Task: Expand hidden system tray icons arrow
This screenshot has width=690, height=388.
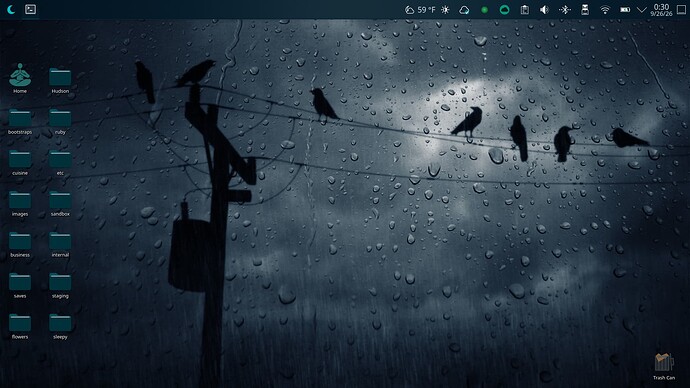Action: pos(642,10)
